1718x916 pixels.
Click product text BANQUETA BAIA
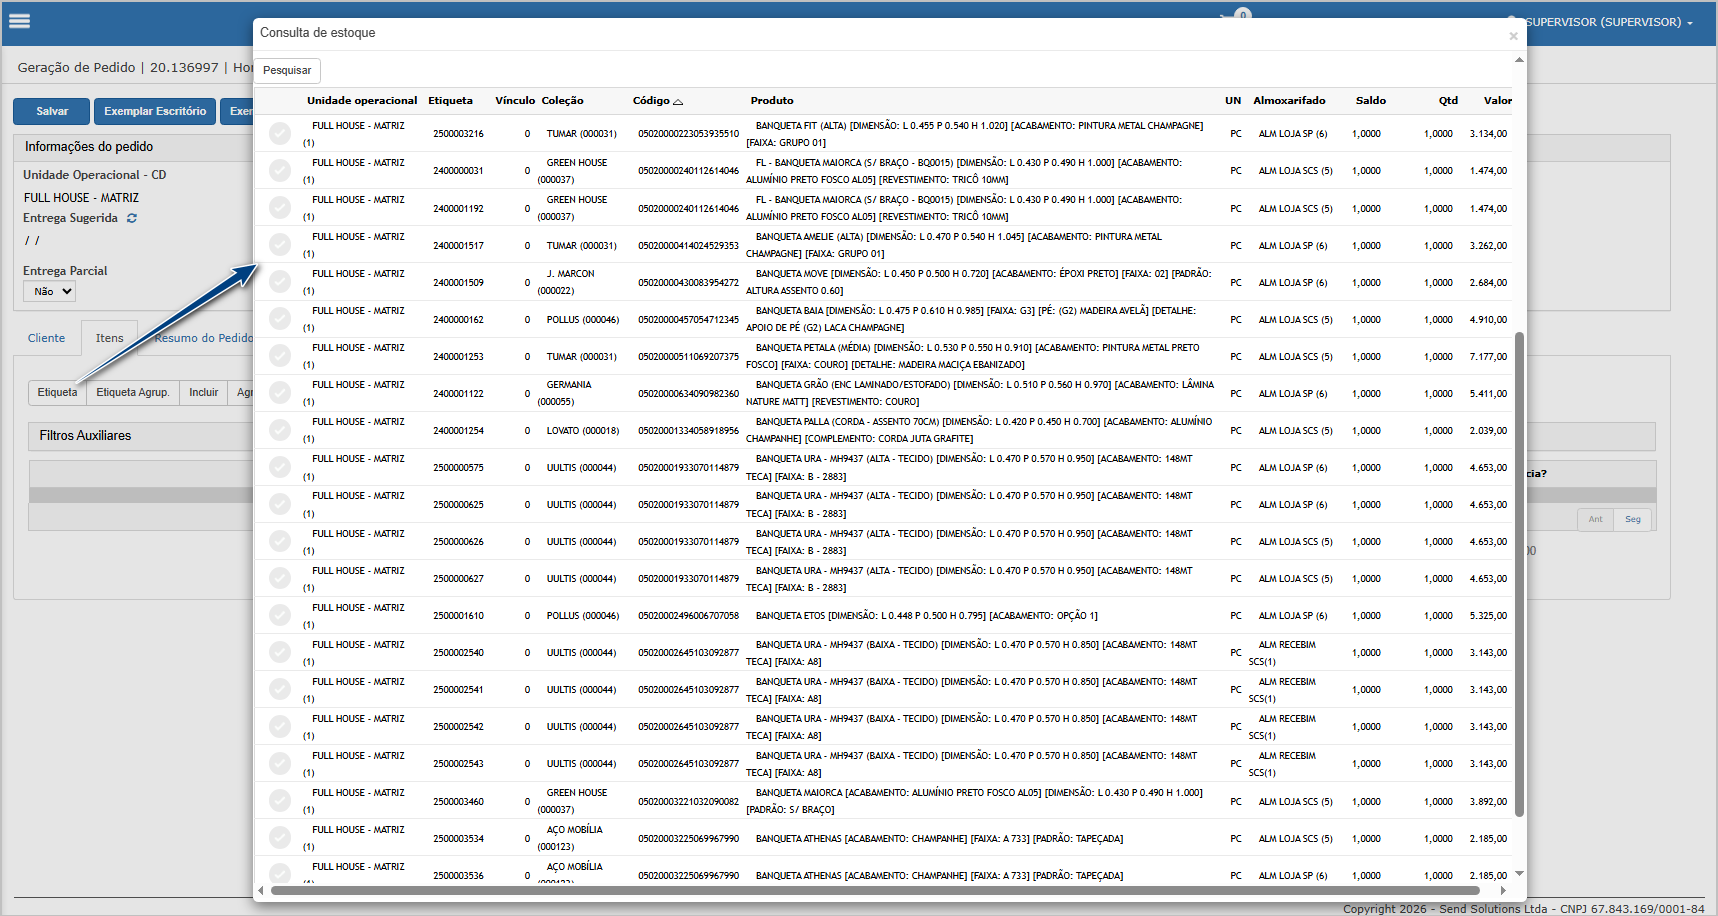coord(790,311)
